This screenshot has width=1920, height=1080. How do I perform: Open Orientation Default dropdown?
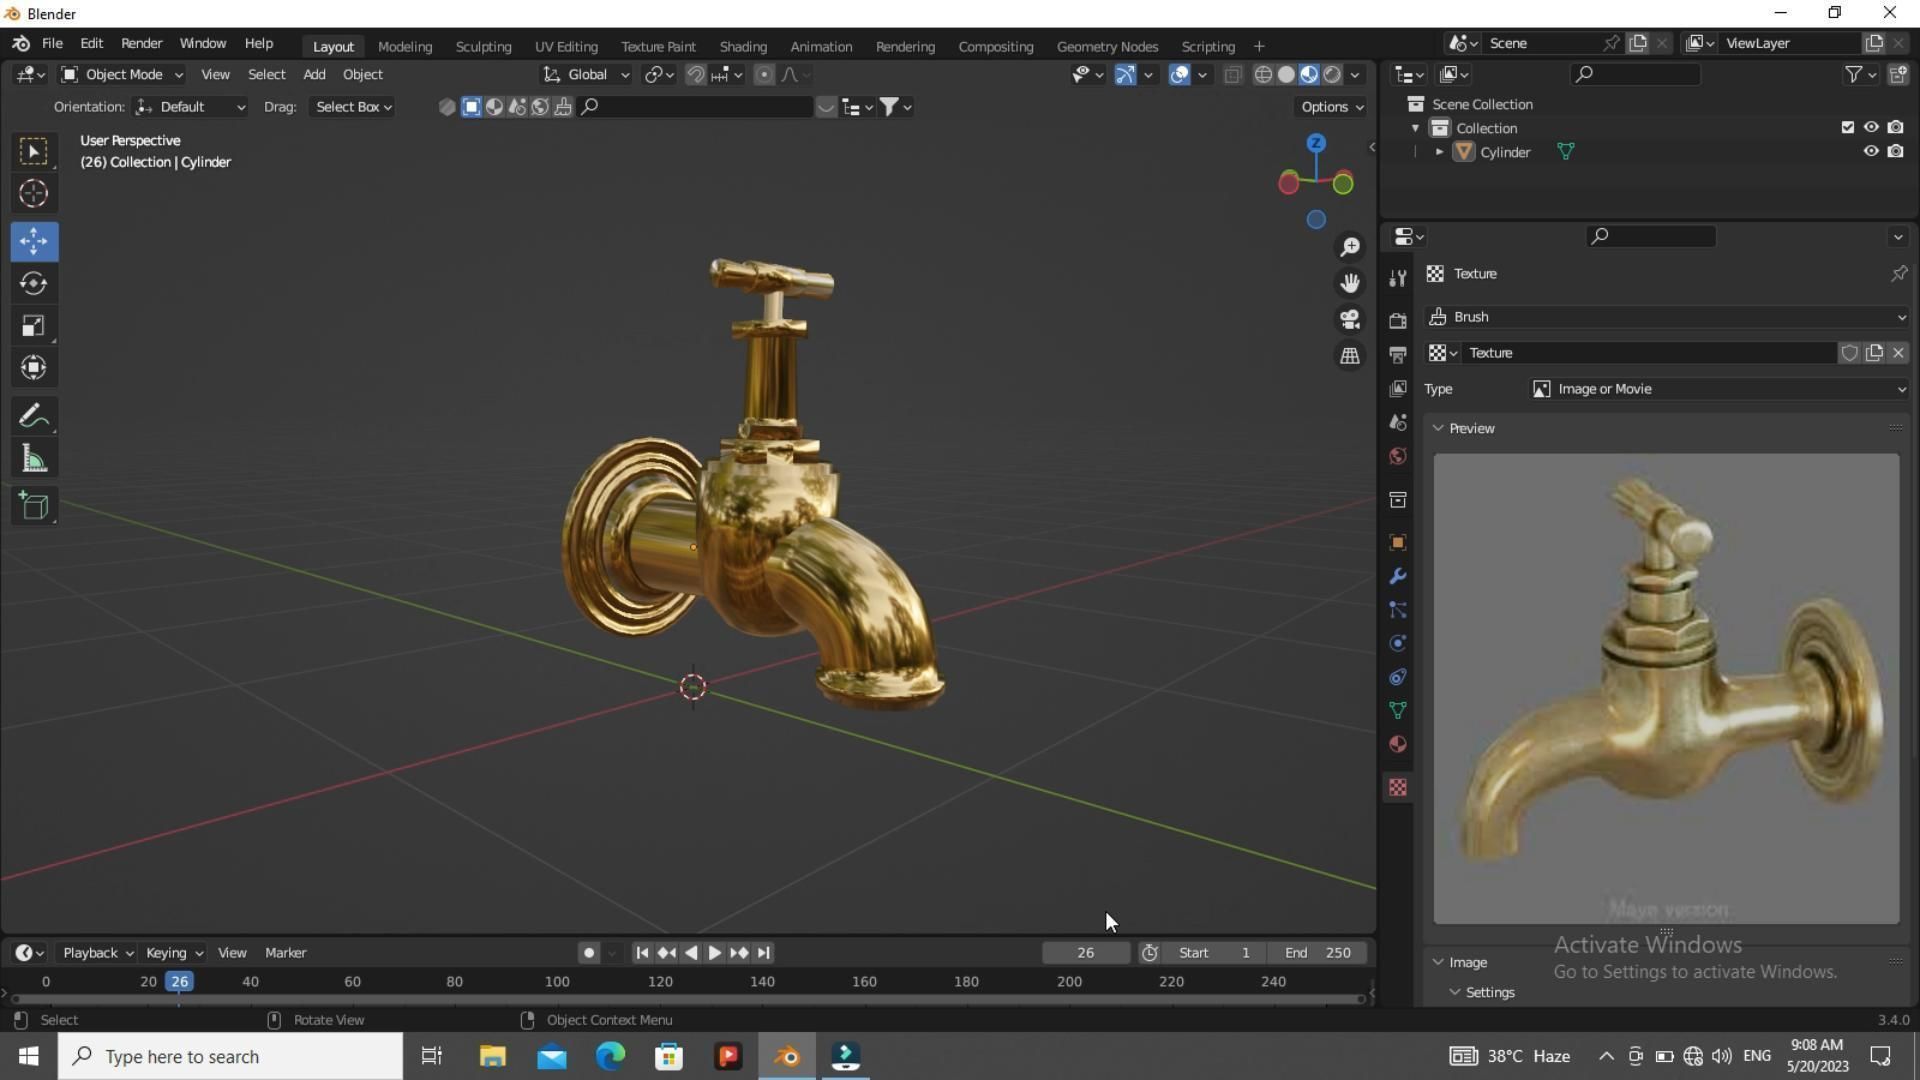coord(190,107)
